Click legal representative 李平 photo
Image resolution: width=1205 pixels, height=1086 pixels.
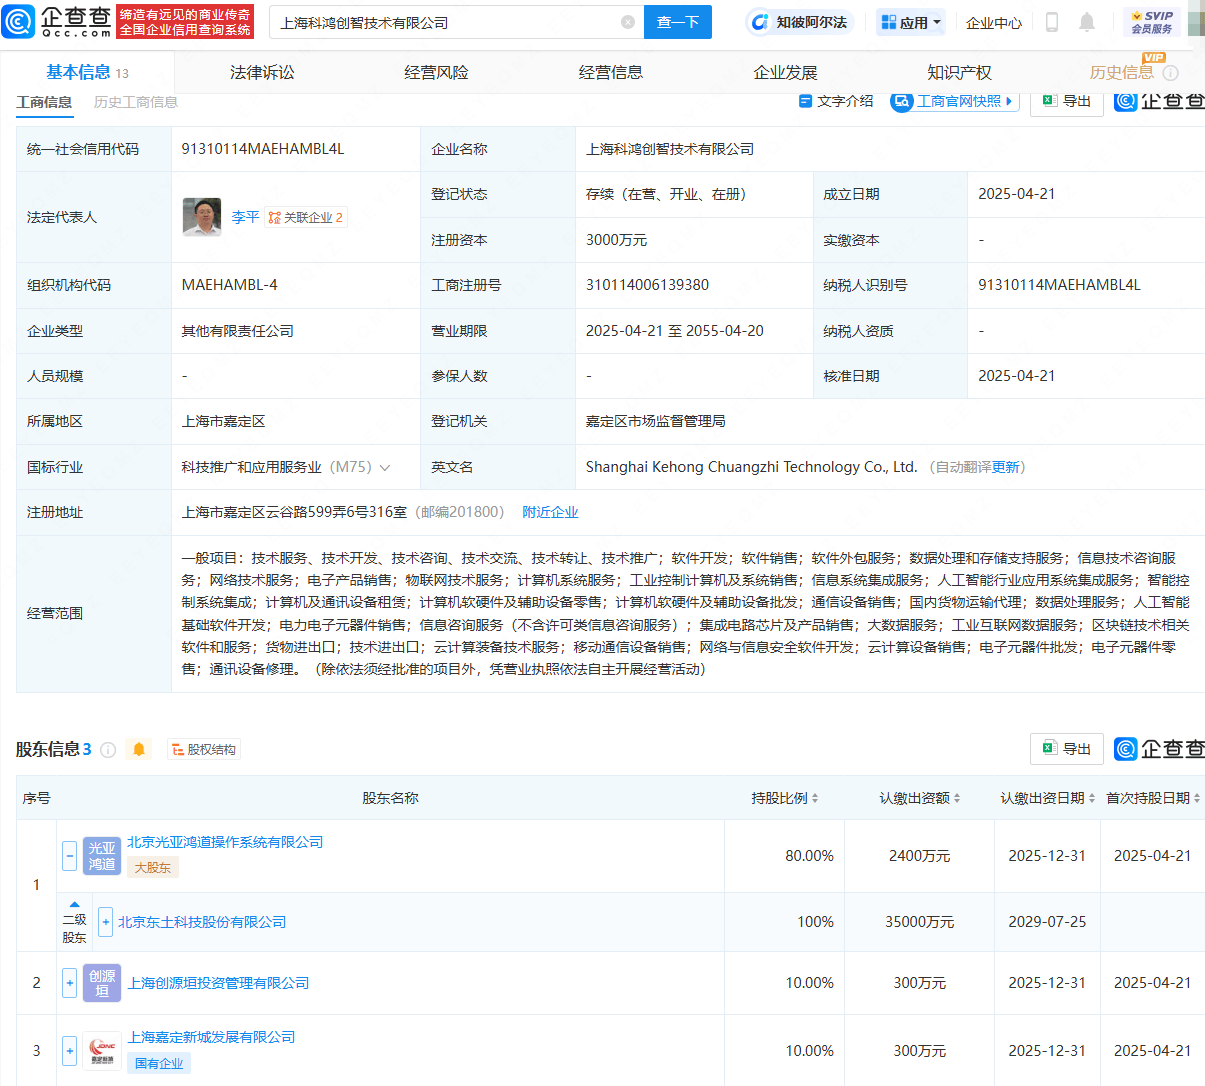(x=202, y=217)
